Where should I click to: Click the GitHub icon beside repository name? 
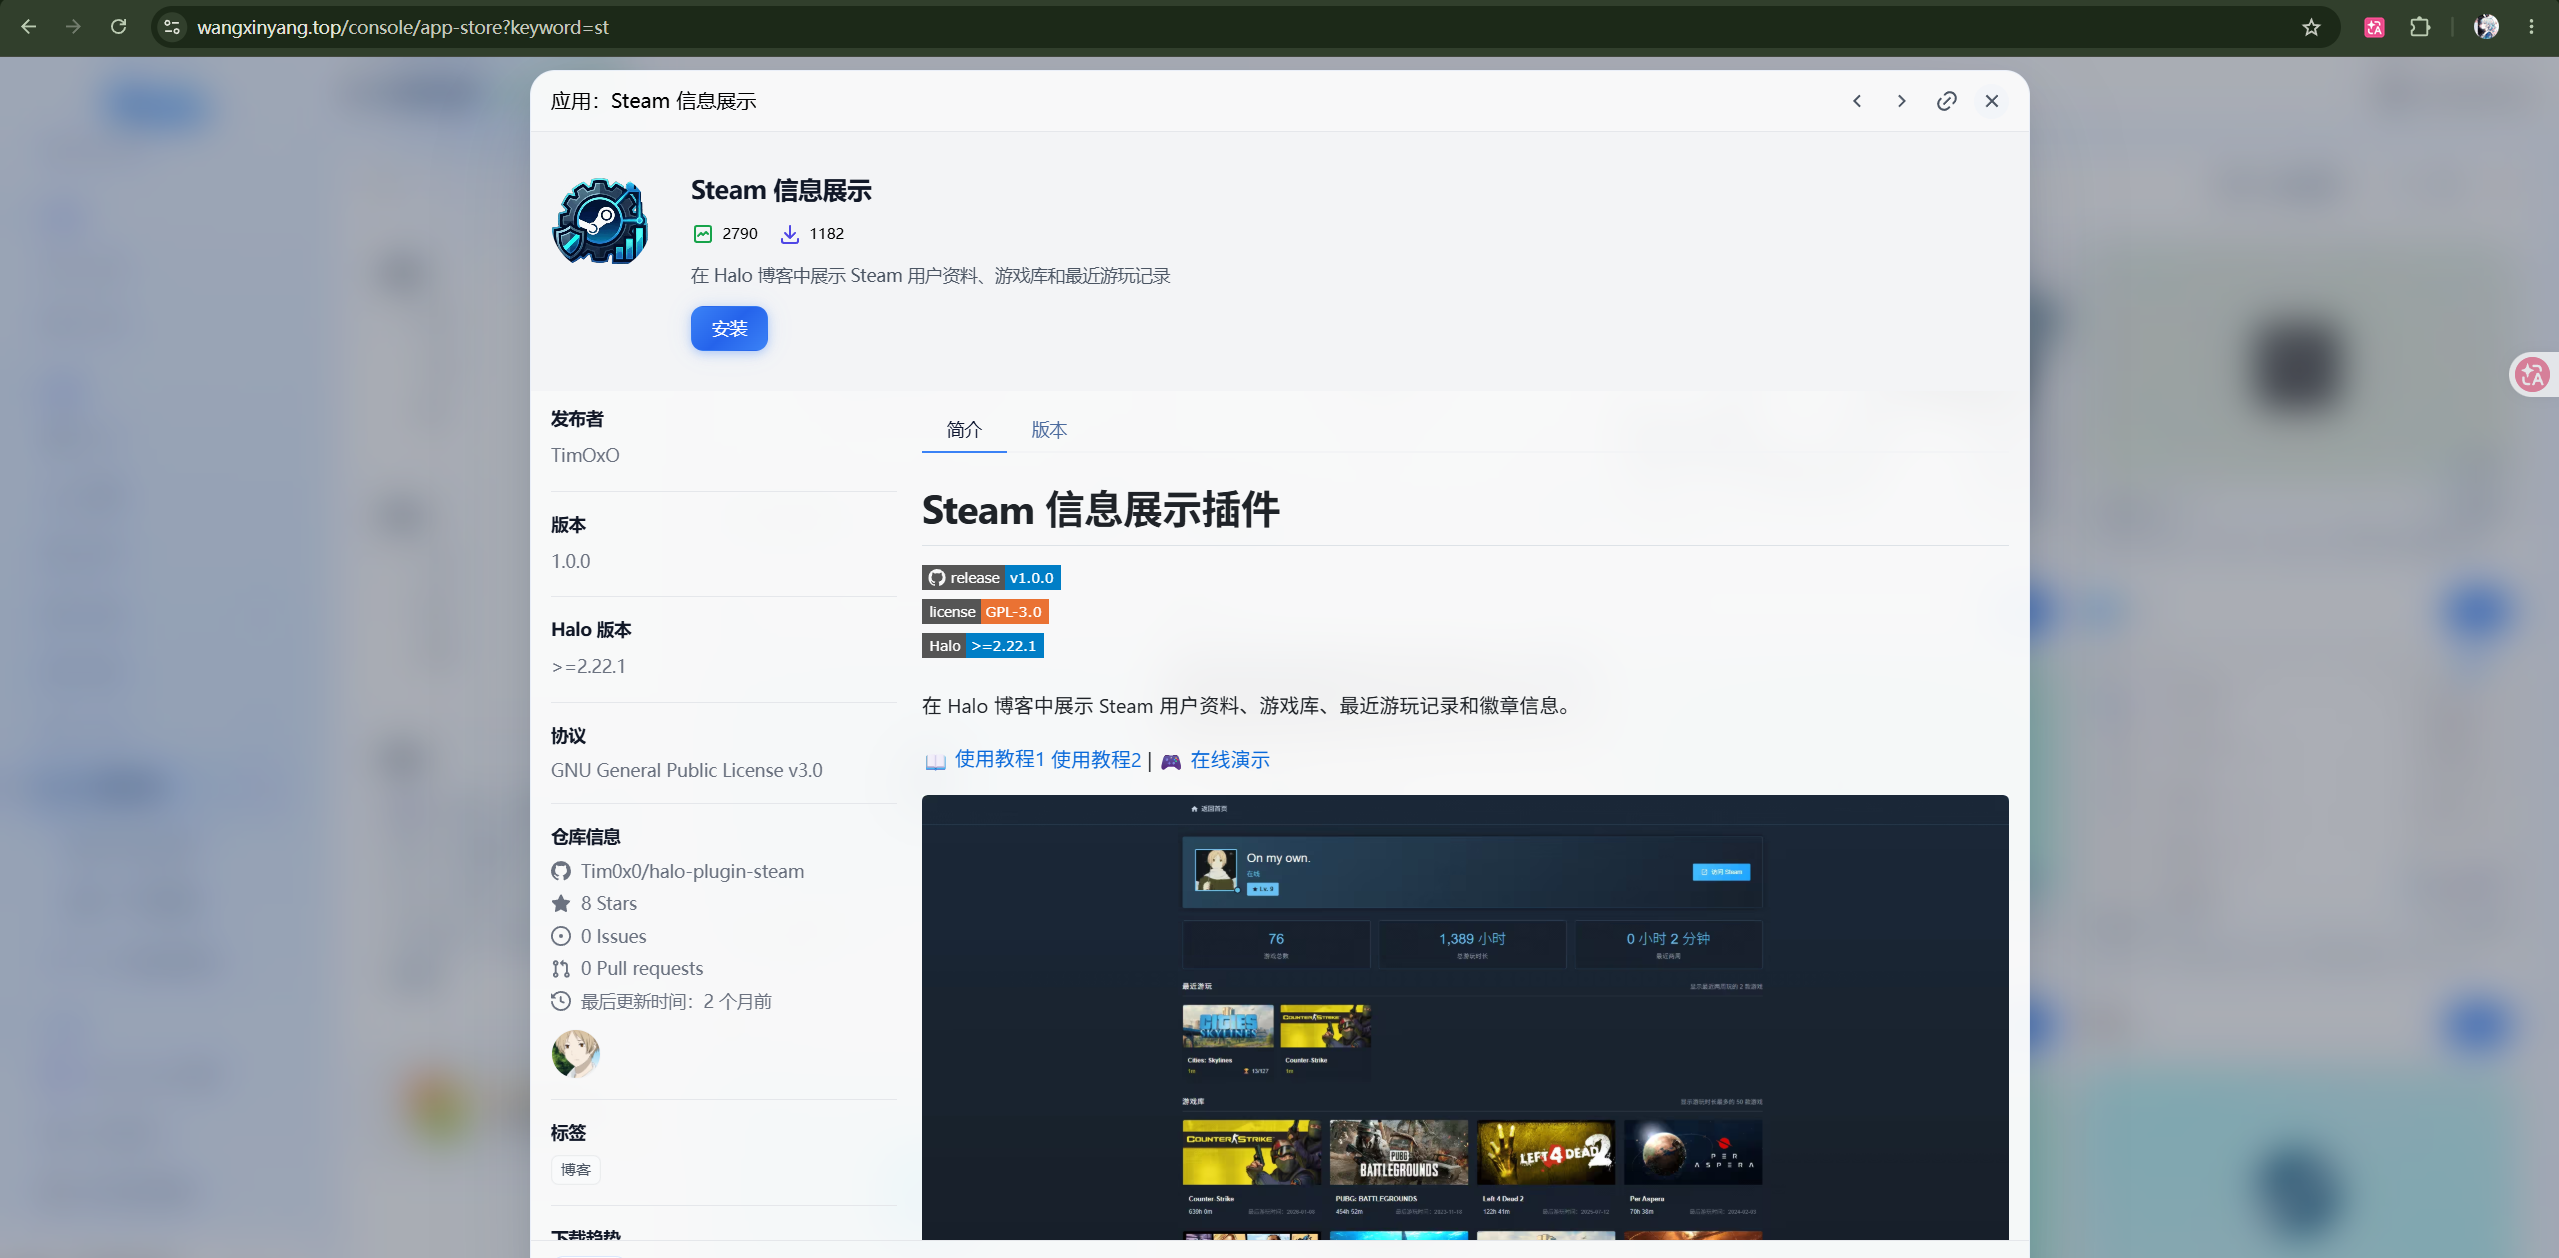click(x=561, y=871)
